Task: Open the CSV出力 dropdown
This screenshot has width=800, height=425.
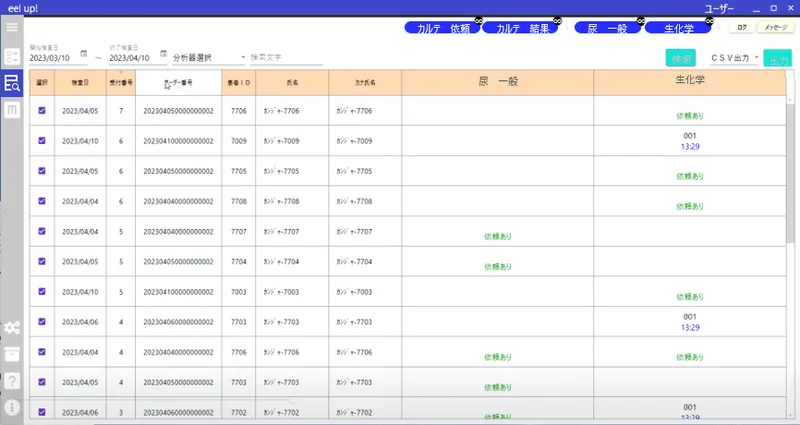Action: pos(734,58)
